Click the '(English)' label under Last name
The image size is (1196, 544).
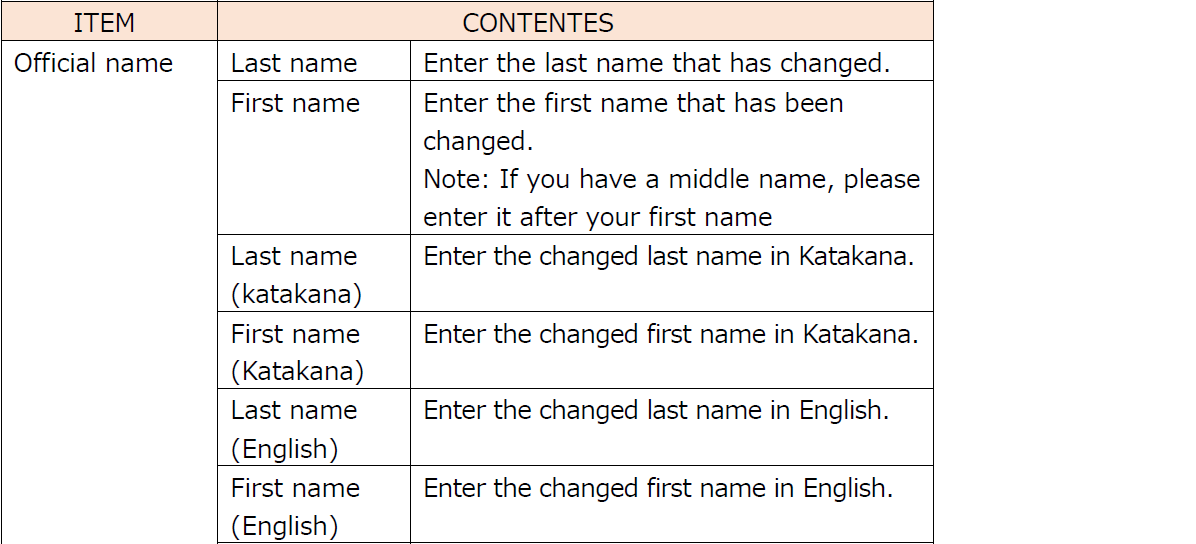[285, 449]
